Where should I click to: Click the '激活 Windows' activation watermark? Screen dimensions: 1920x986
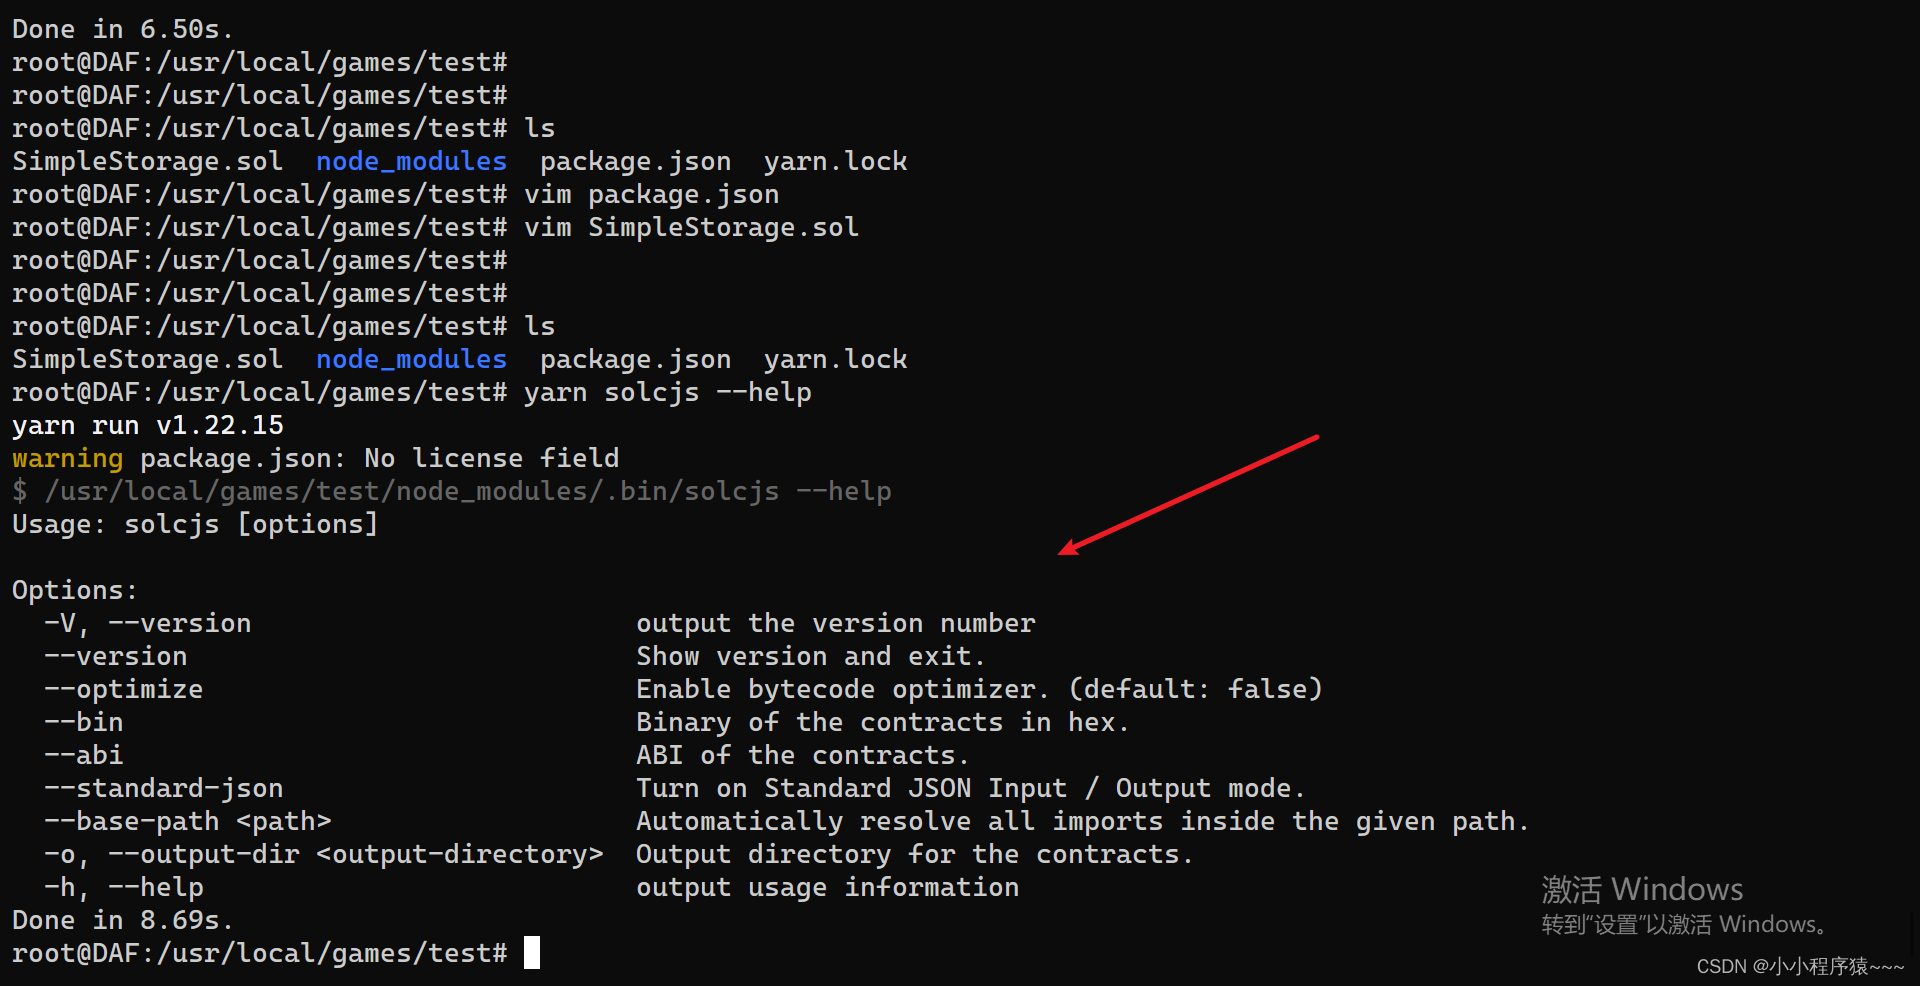tap(1642, 889)
